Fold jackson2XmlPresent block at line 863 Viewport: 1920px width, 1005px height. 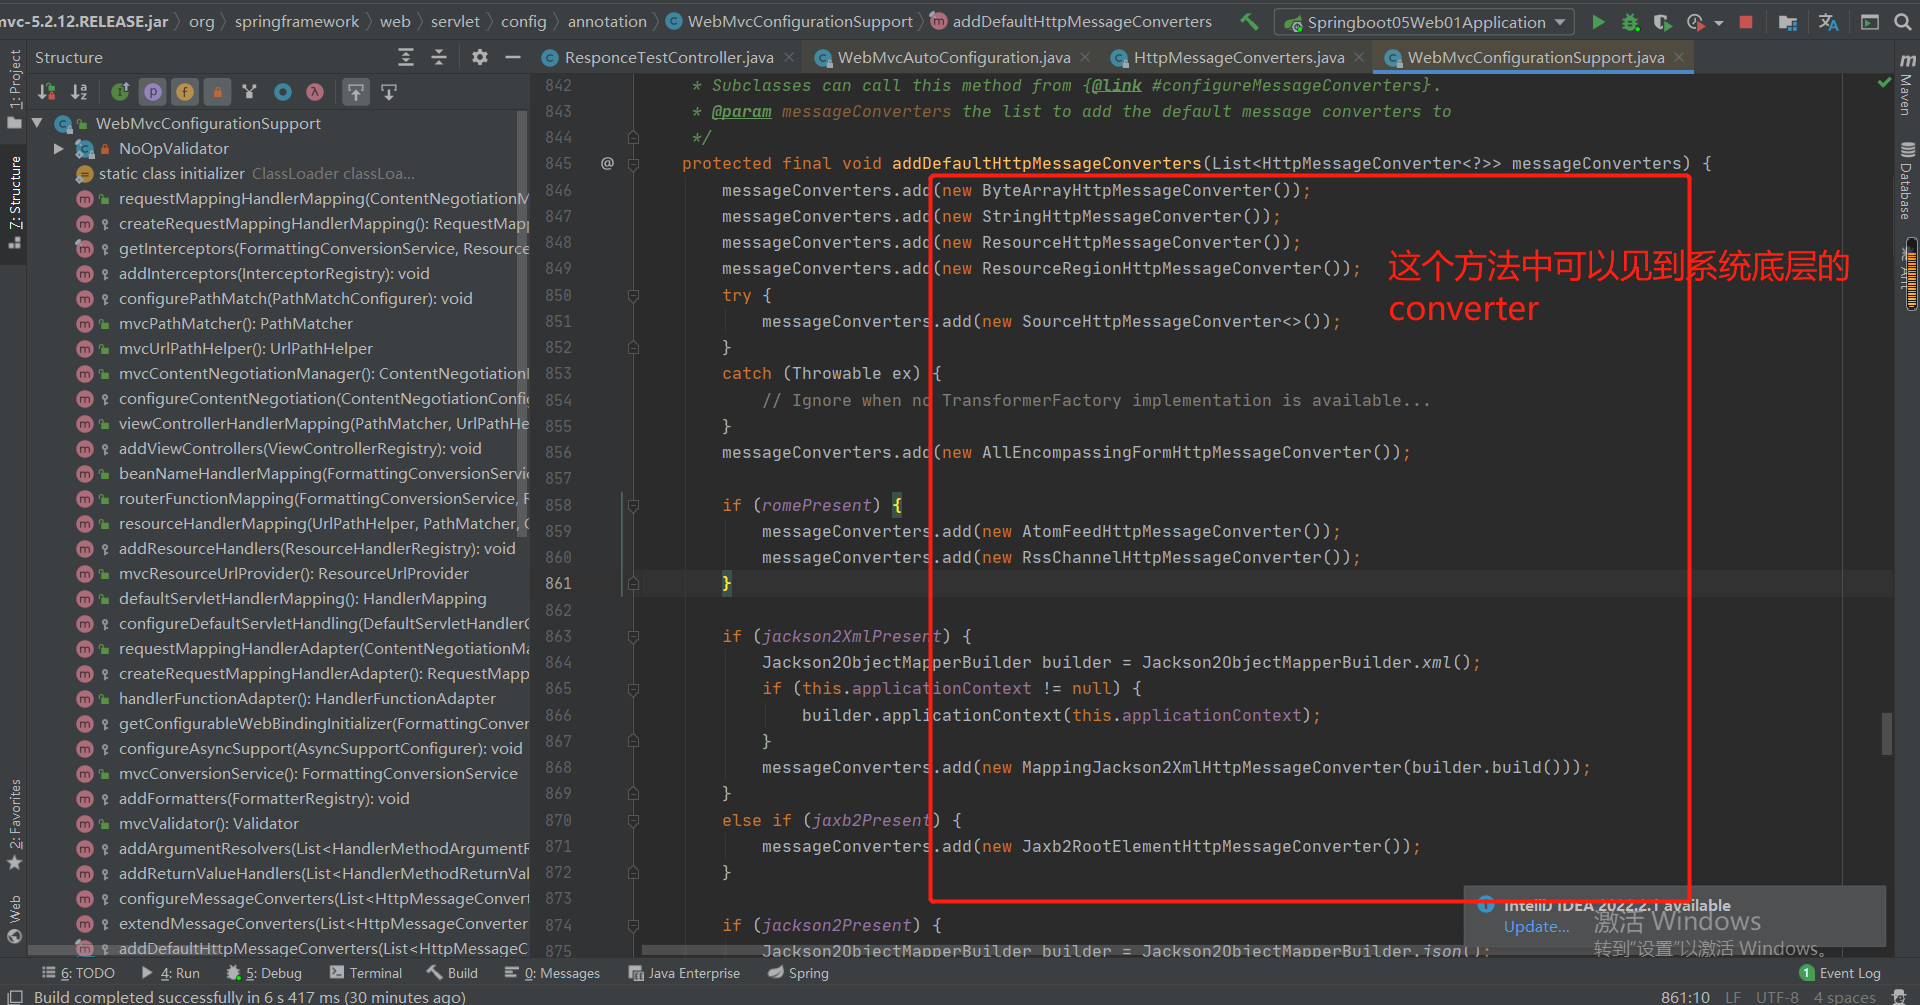pyautogui.click(x=633, y=636)
